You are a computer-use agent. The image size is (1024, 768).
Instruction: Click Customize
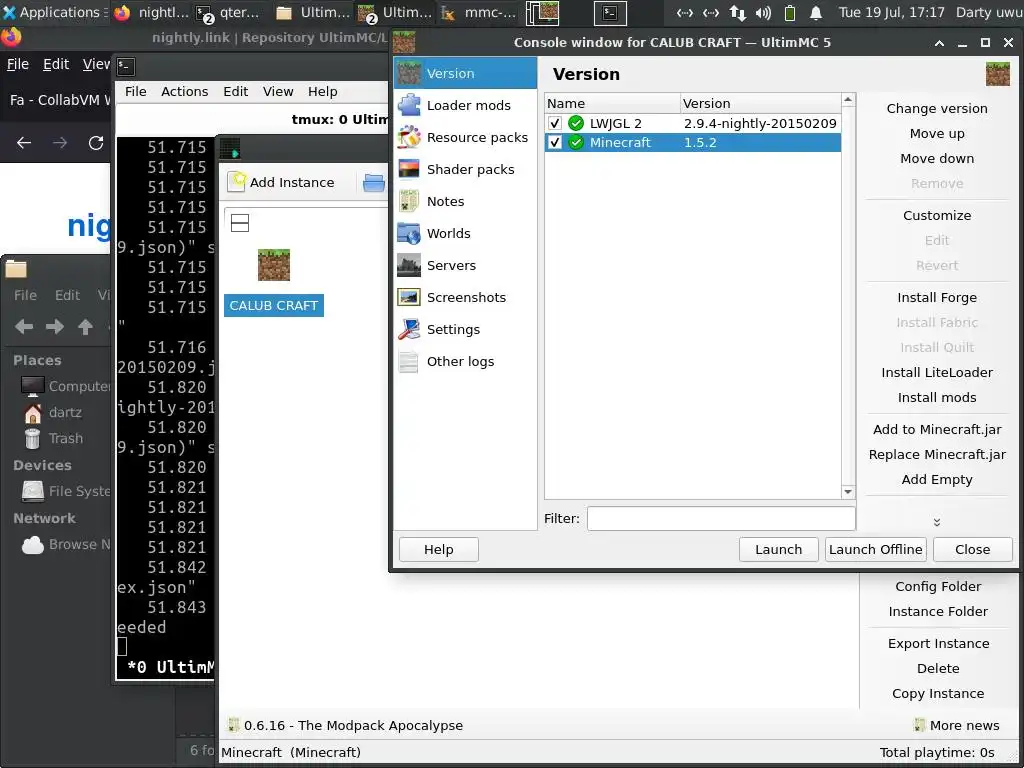click(937, 216)
